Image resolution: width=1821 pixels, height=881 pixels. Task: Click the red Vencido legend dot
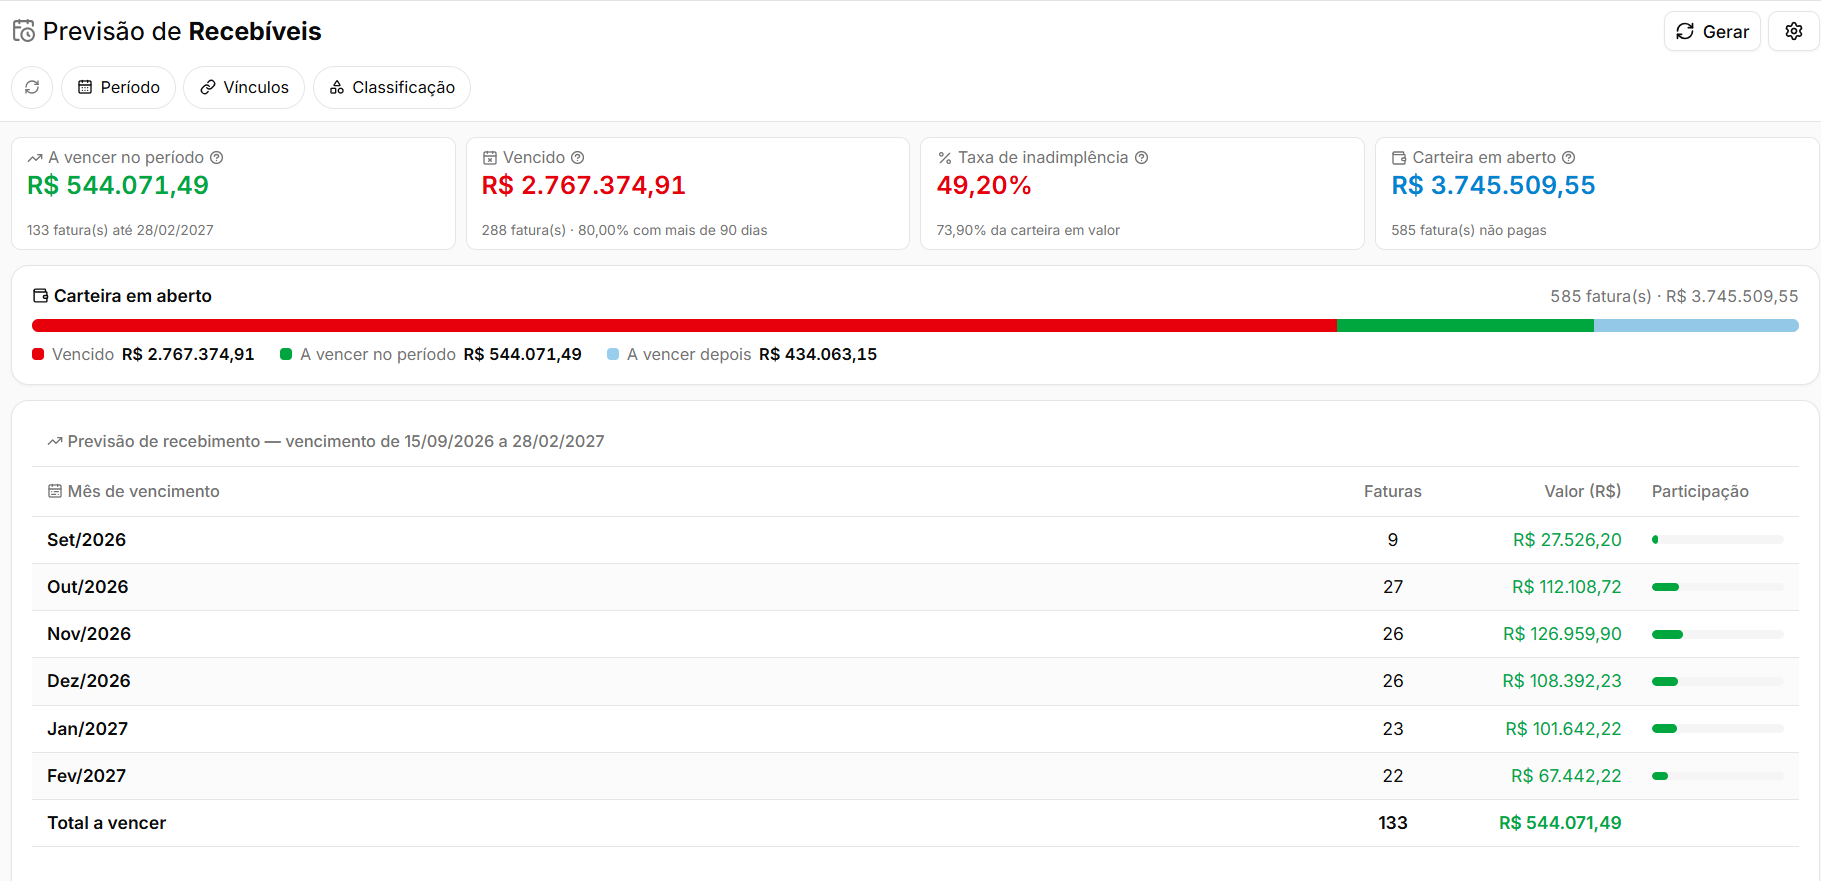(x=38, y=354)
